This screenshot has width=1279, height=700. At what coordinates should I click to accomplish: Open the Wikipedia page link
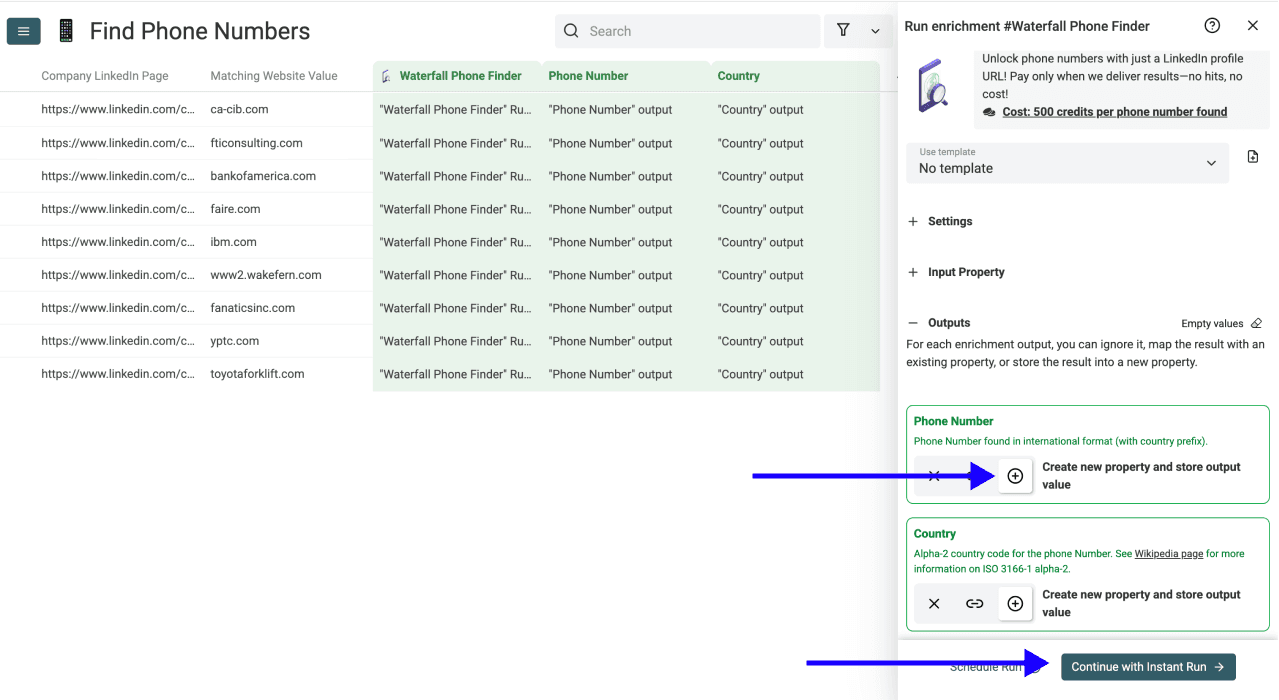tap(1168, 553)
